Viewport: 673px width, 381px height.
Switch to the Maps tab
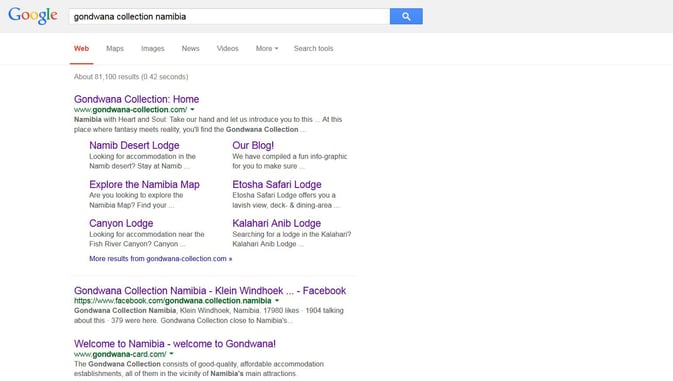(115, 48)
